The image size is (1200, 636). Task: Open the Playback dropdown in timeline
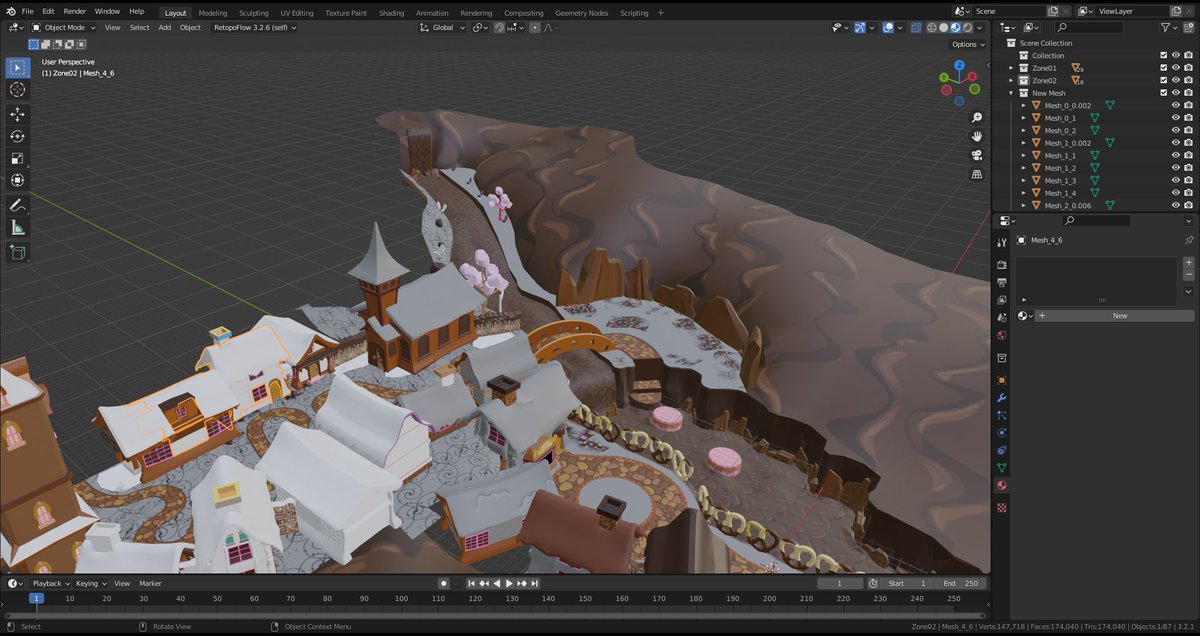[50, 583]
